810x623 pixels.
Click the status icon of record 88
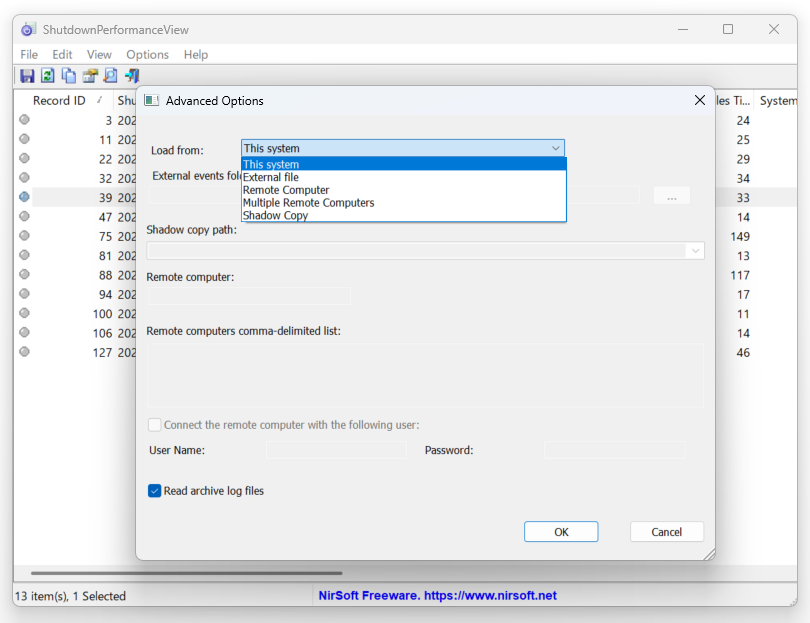coord(24,274)
